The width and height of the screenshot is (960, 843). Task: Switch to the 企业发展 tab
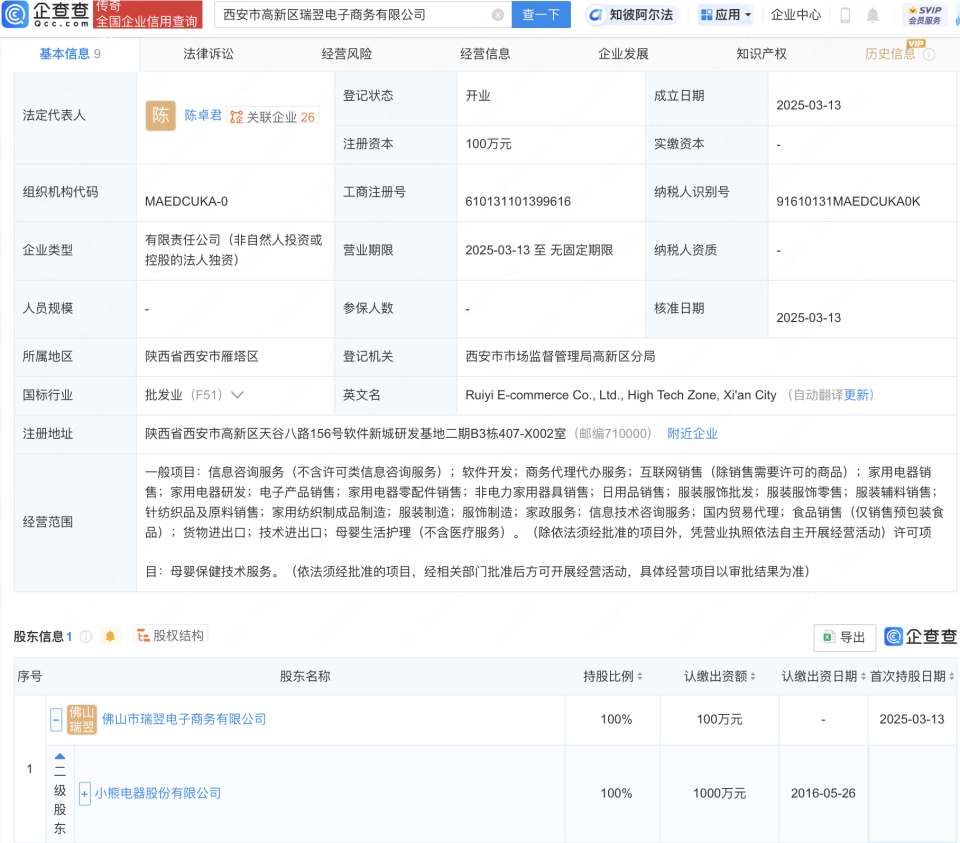(x=623, y=54)
